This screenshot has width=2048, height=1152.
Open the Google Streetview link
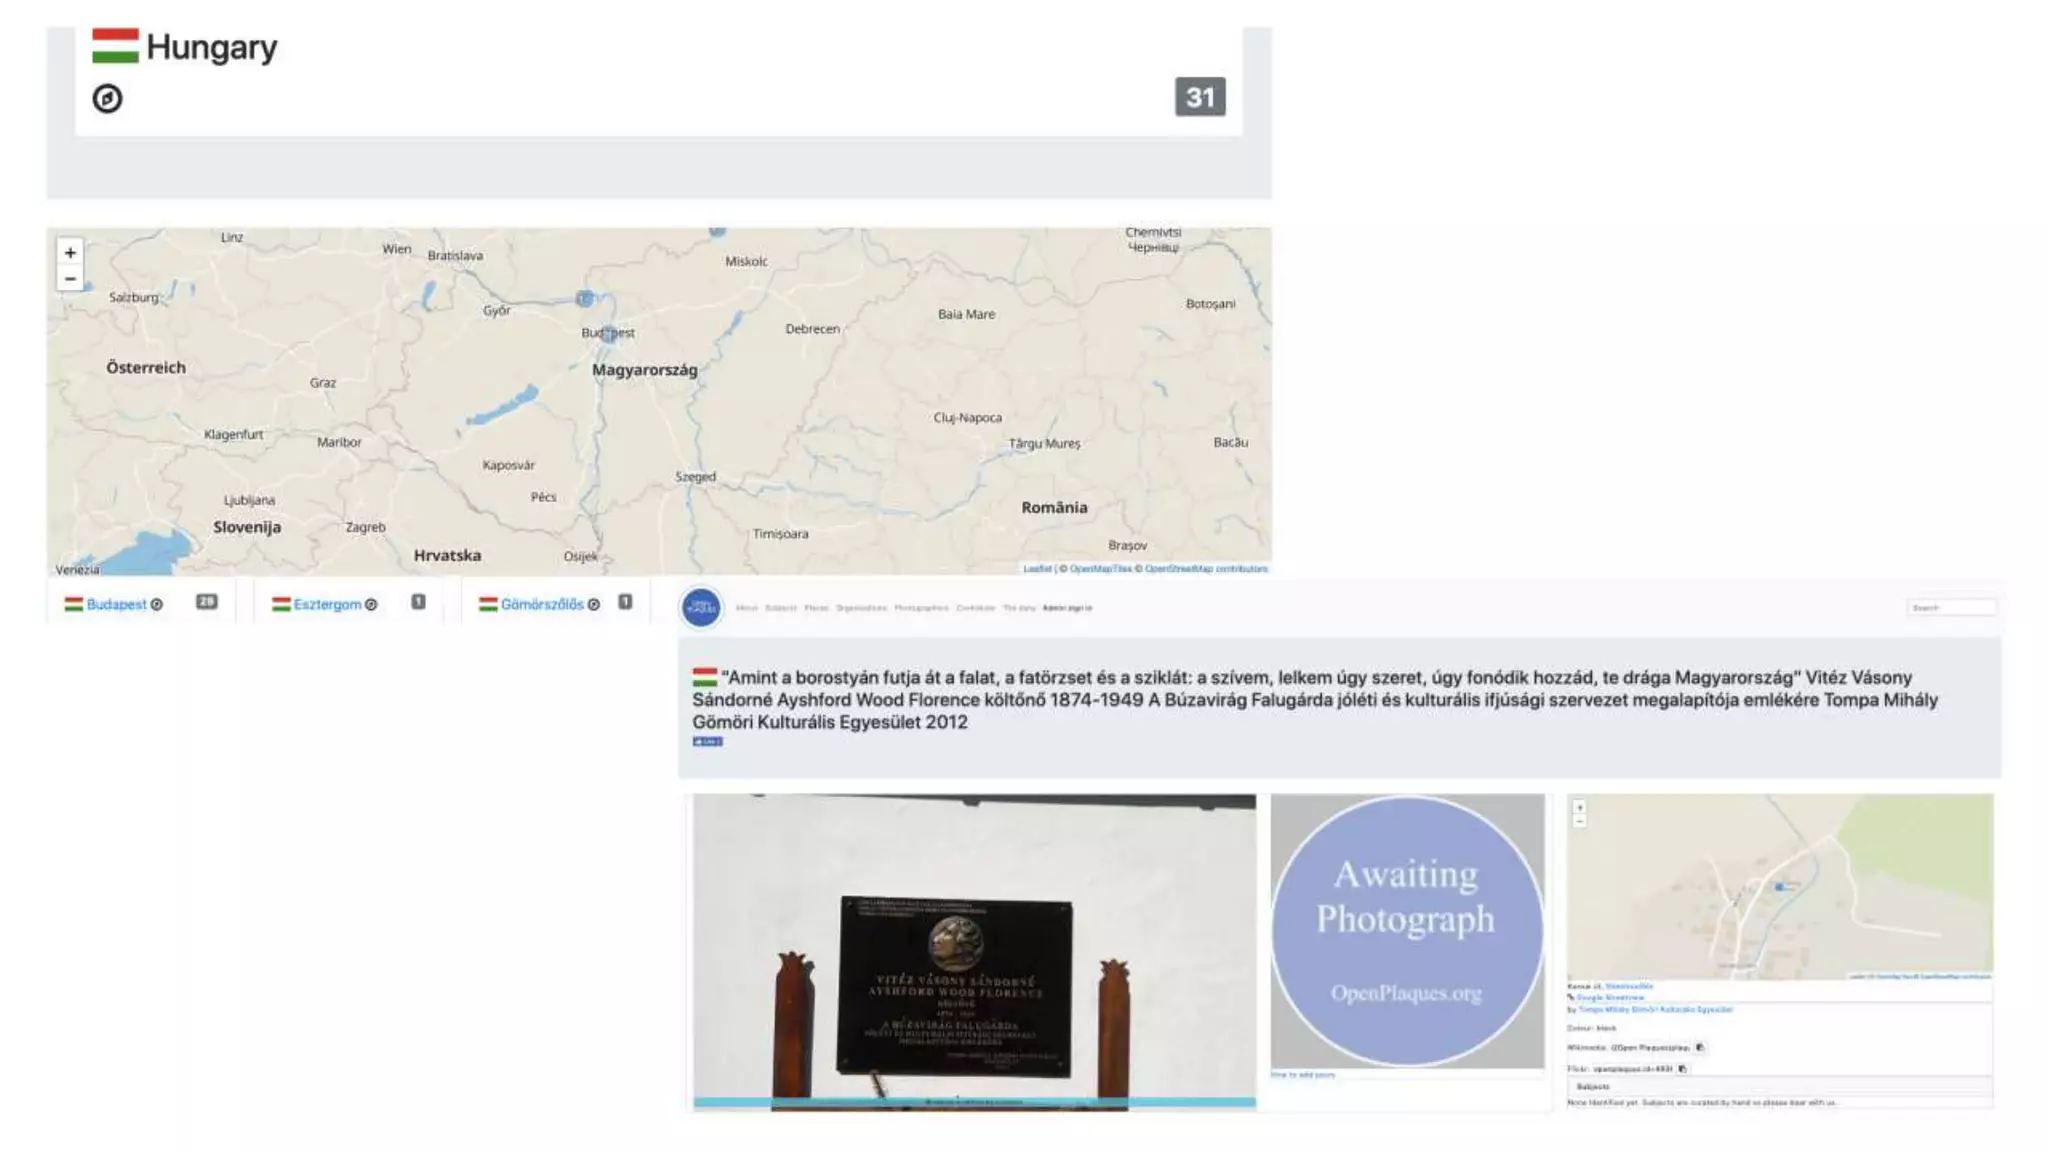1610,997
